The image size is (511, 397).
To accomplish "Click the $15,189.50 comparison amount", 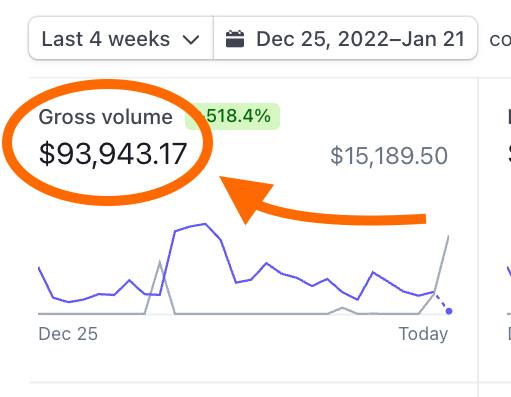I will click(389, 156).
